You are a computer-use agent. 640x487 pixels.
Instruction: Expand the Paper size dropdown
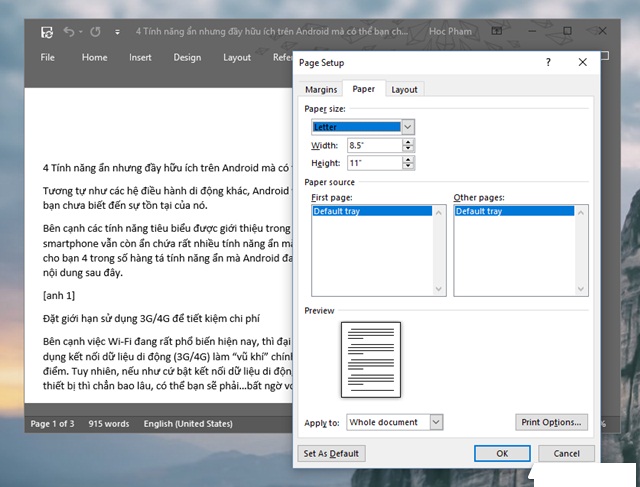(x=408, y=127)
